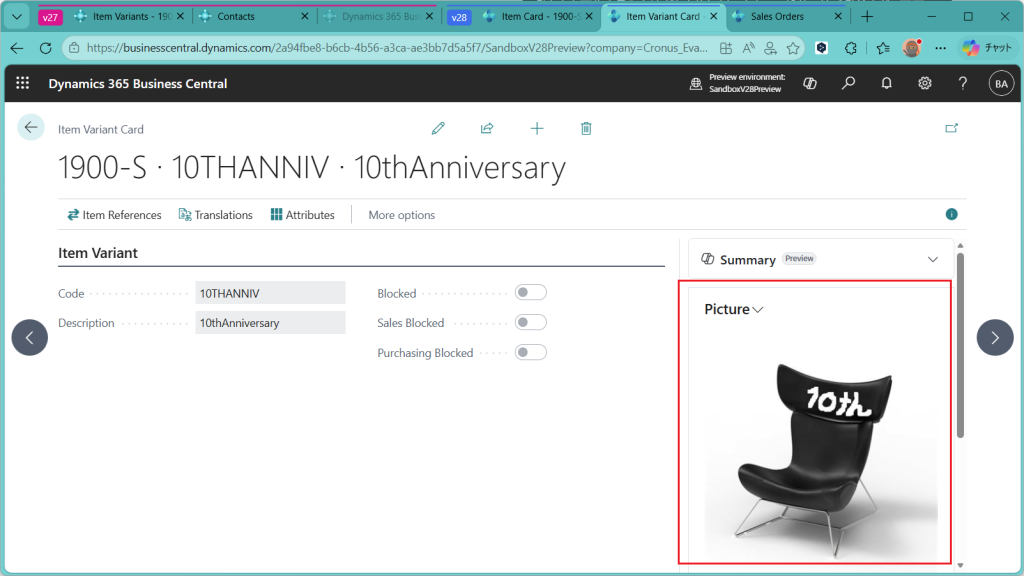Click the trash Delete icon

pyautogui.click(x=586, y=128)
